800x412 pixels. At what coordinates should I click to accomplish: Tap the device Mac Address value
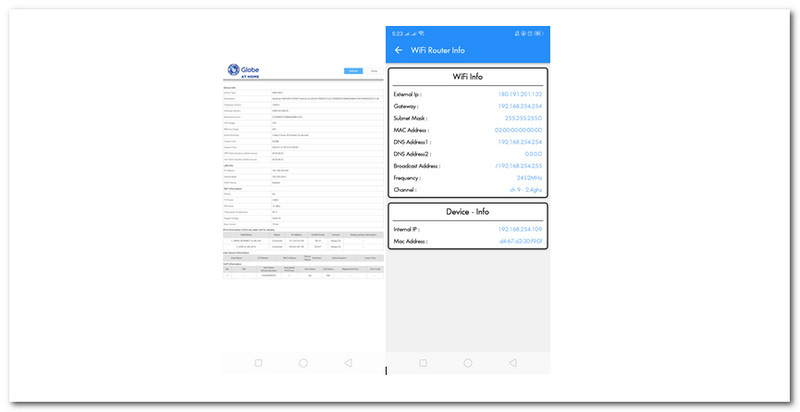(521, 241)
